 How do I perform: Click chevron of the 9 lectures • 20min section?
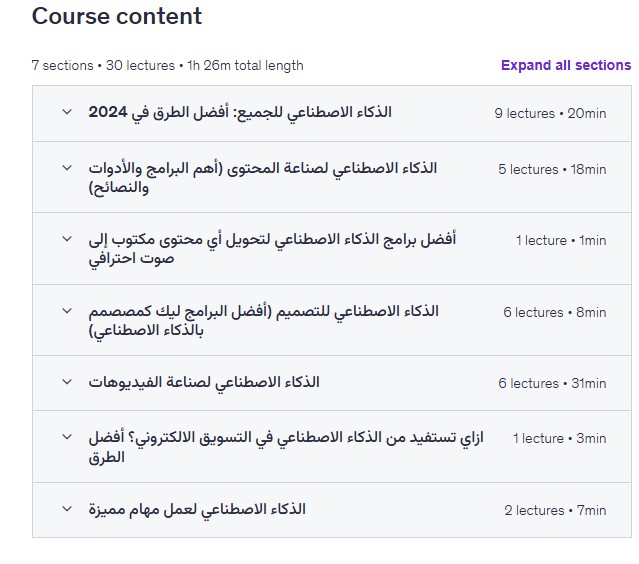pyautogui.click(x=67, y=112)
